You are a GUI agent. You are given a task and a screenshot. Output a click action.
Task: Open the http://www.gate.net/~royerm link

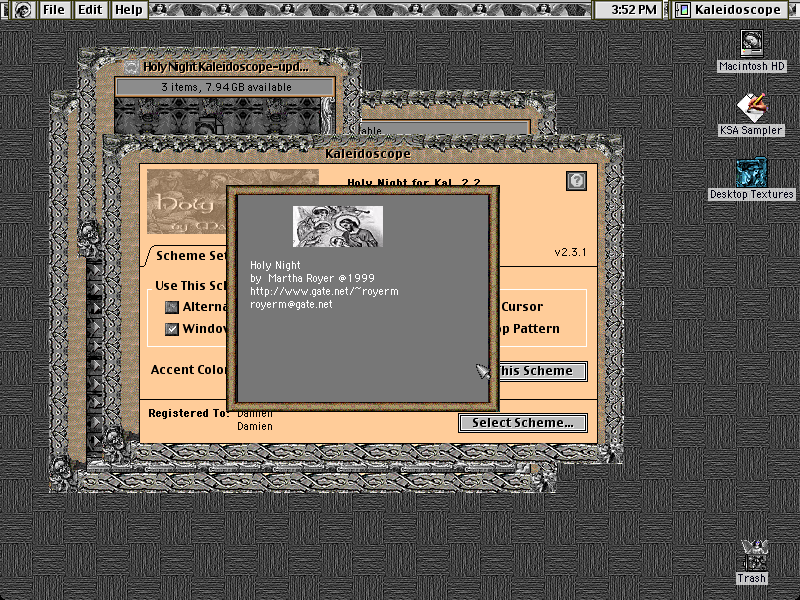pyautogui.click(x=324, y=291)
